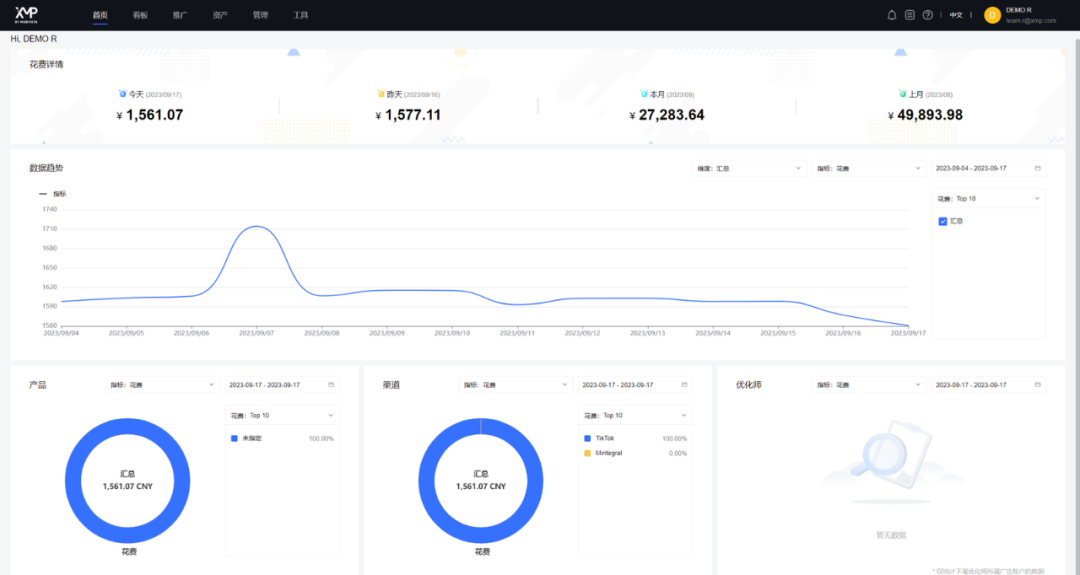1080x575 pixels.
Task: Open 指标: 花费 dropdown in 优化师 card
Action: coord(869,385)
